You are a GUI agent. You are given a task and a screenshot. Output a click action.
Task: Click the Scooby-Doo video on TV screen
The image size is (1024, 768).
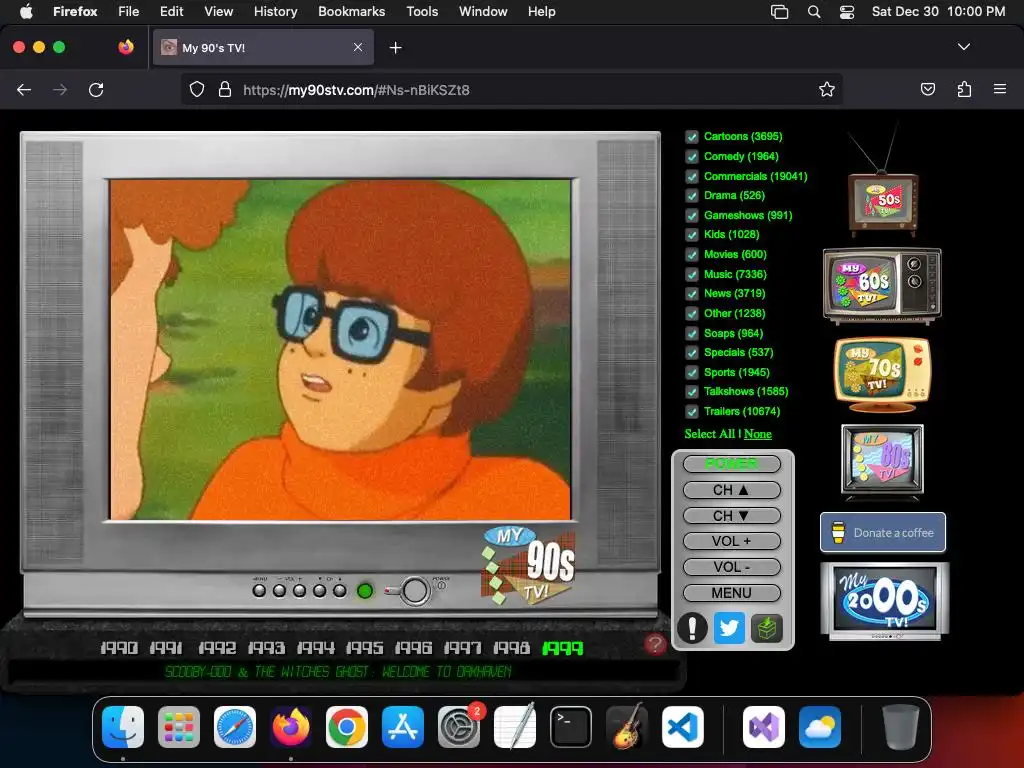(x=340, y=350)
